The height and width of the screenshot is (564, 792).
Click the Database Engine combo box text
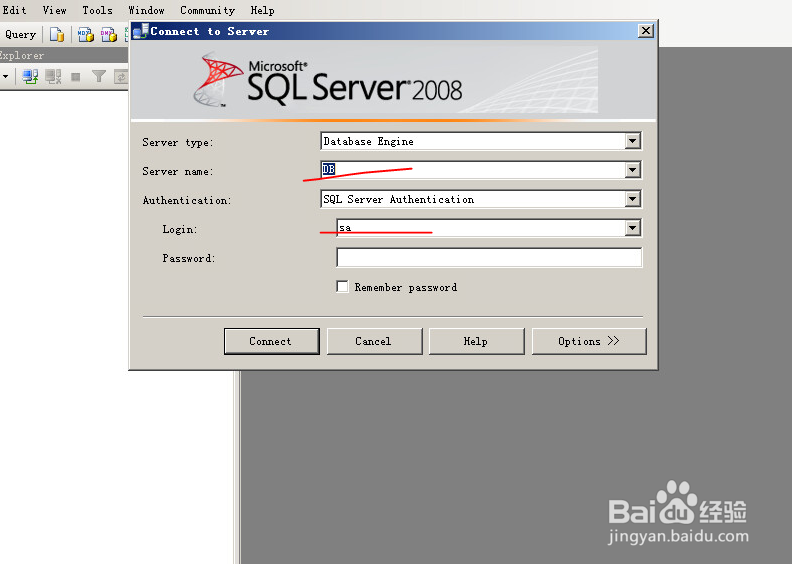tap(368, 141)
